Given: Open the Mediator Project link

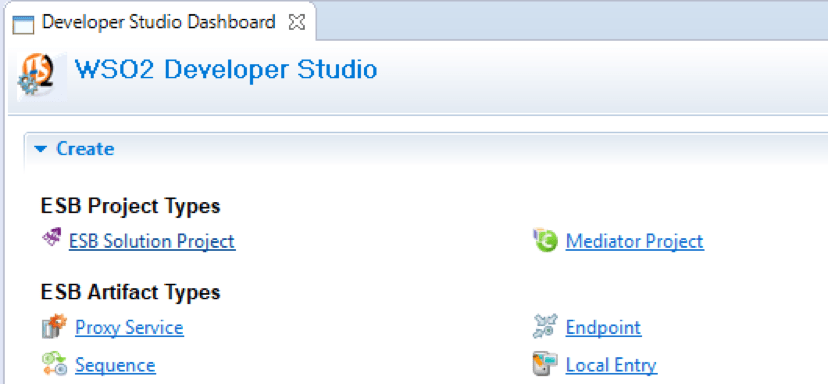Looking at the screenshot, I should (x=635, y=241).
